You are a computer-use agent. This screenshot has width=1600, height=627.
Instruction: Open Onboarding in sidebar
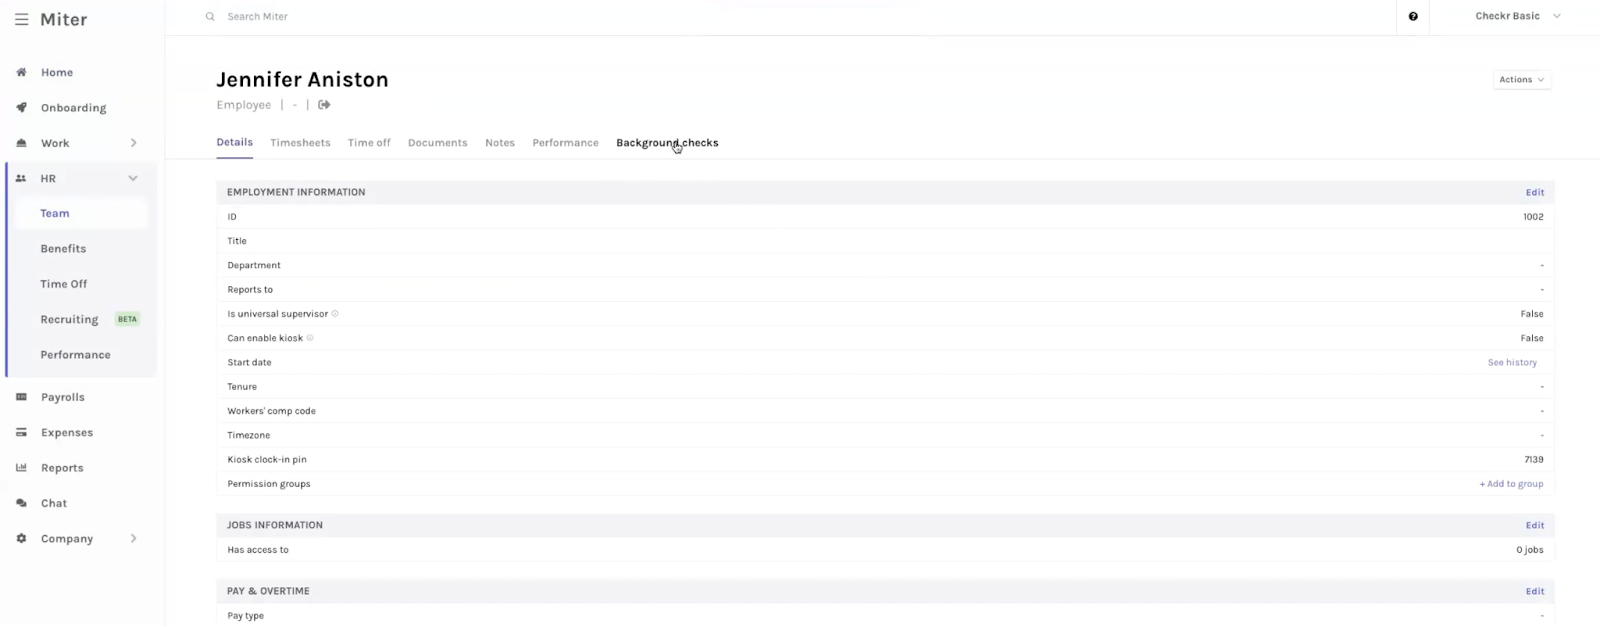73,108
